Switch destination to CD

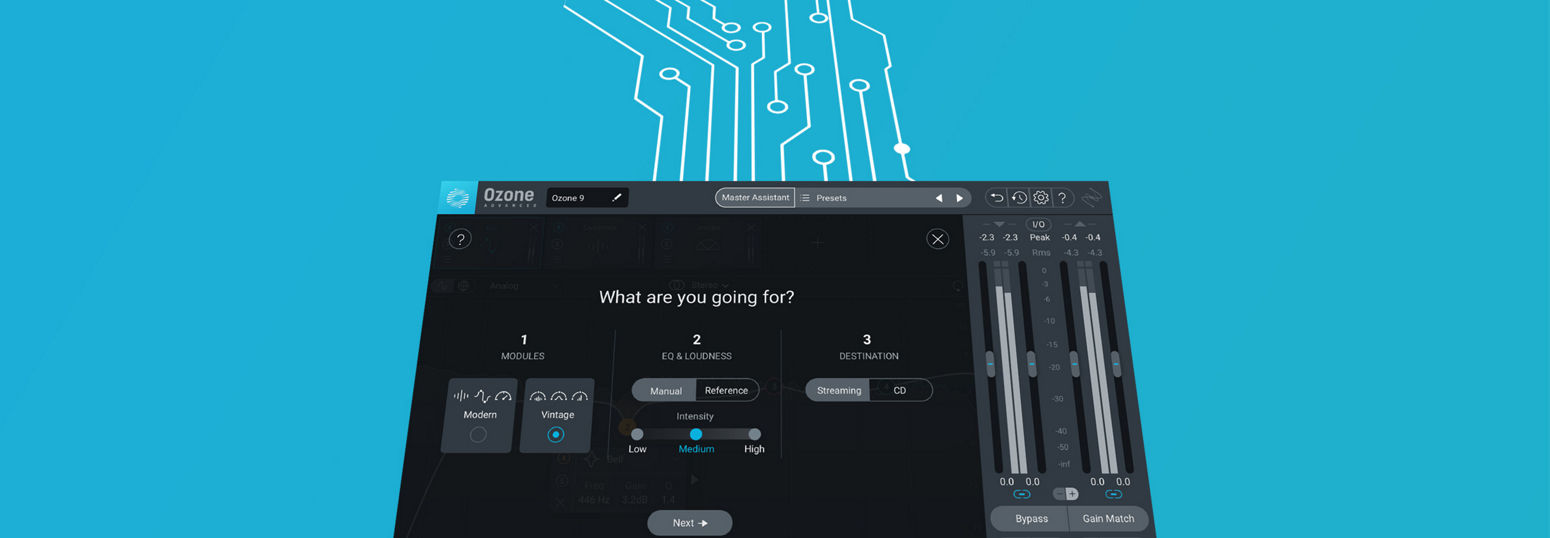click(900, 391)
